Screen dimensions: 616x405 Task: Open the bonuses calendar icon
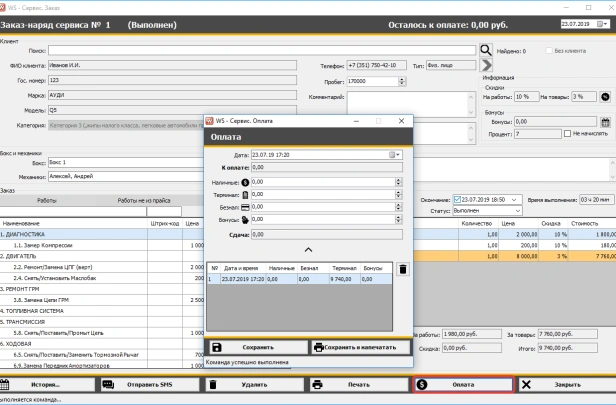pyautogui.click(x=604, y=121)
